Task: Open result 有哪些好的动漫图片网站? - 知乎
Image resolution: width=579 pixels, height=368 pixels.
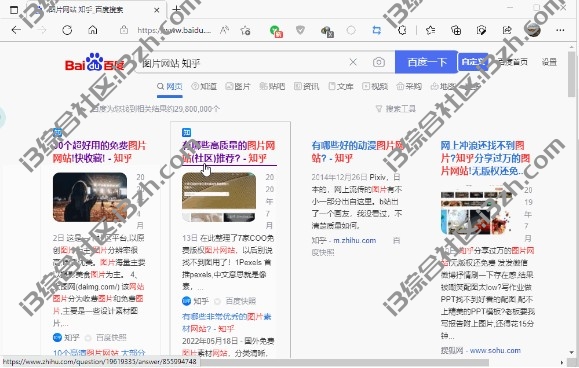Action: tap(358, 152)
